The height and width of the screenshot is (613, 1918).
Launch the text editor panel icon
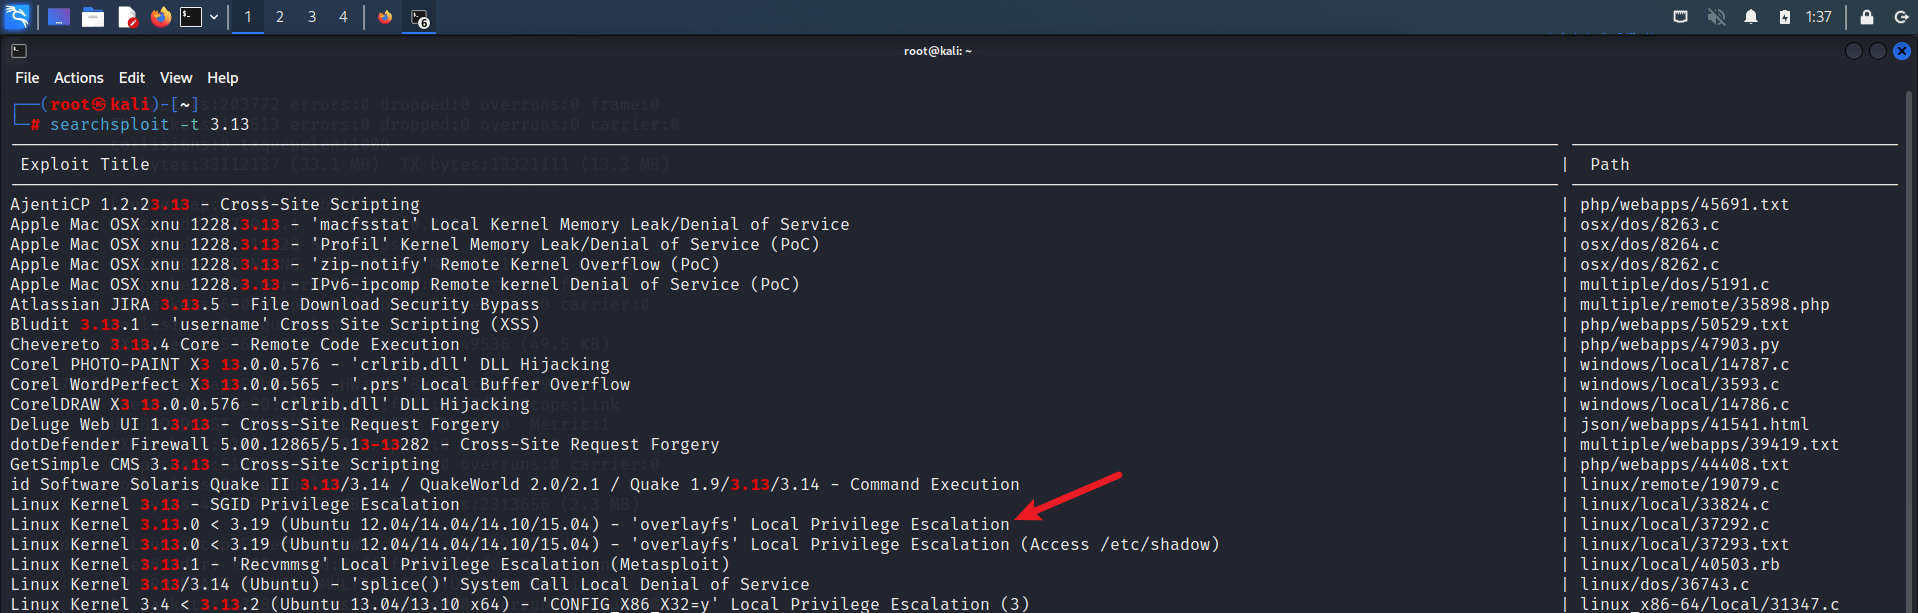tap(127, 17)
